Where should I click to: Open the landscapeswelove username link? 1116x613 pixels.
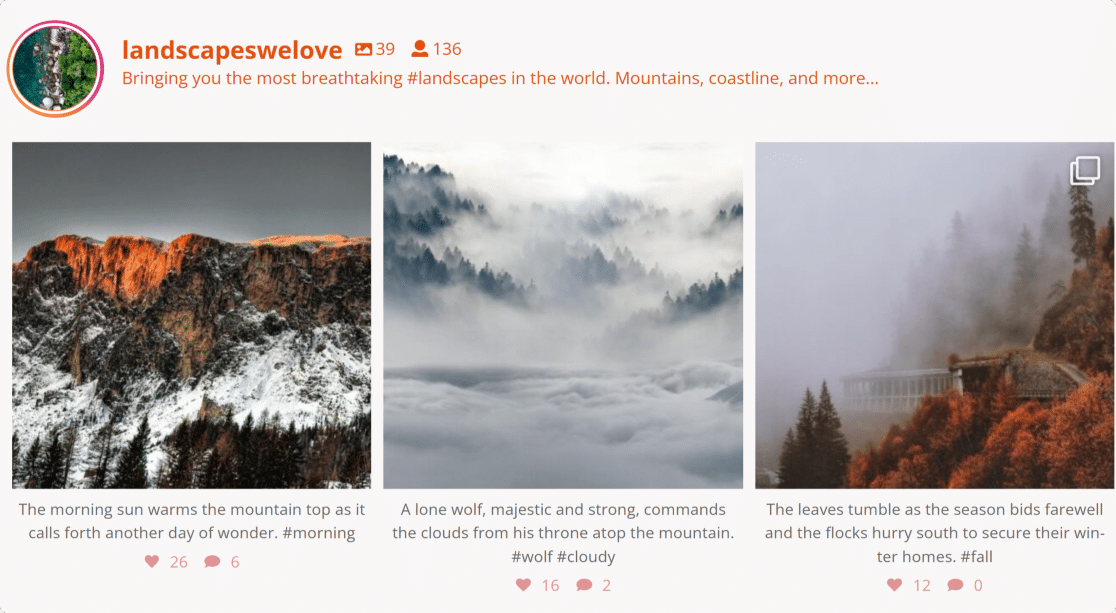(x=232, y=50)
